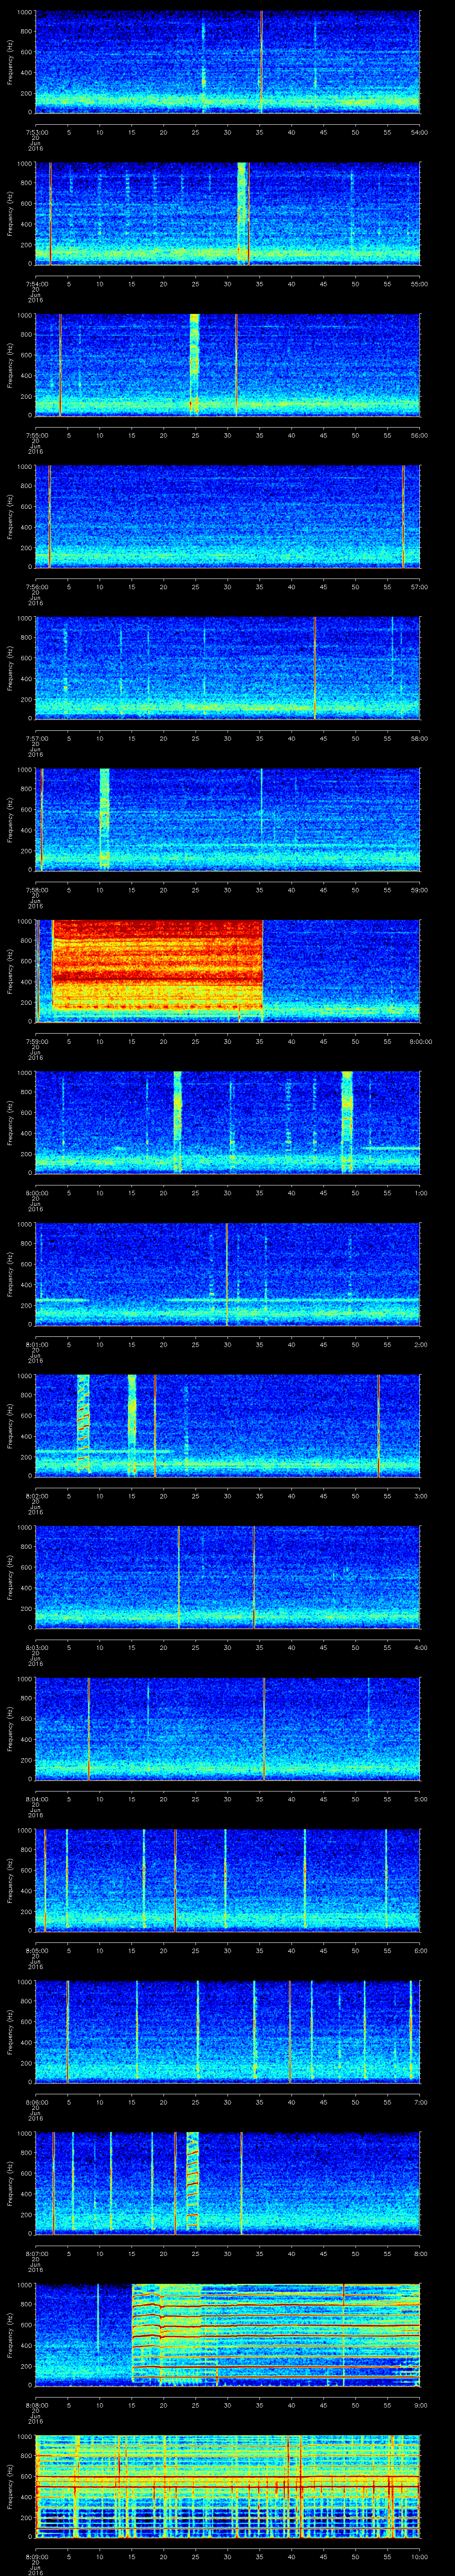Viewport: 455px width, 2576px height.
Task: Select the 7:59:00 spectrogram with red broadband burst
Action: coord(227,971)
